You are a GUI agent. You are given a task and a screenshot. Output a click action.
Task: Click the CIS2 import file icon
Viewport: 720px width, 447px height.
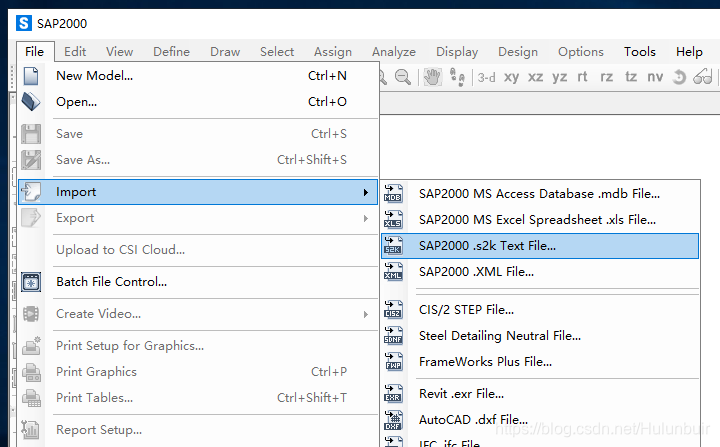point(393,310)
